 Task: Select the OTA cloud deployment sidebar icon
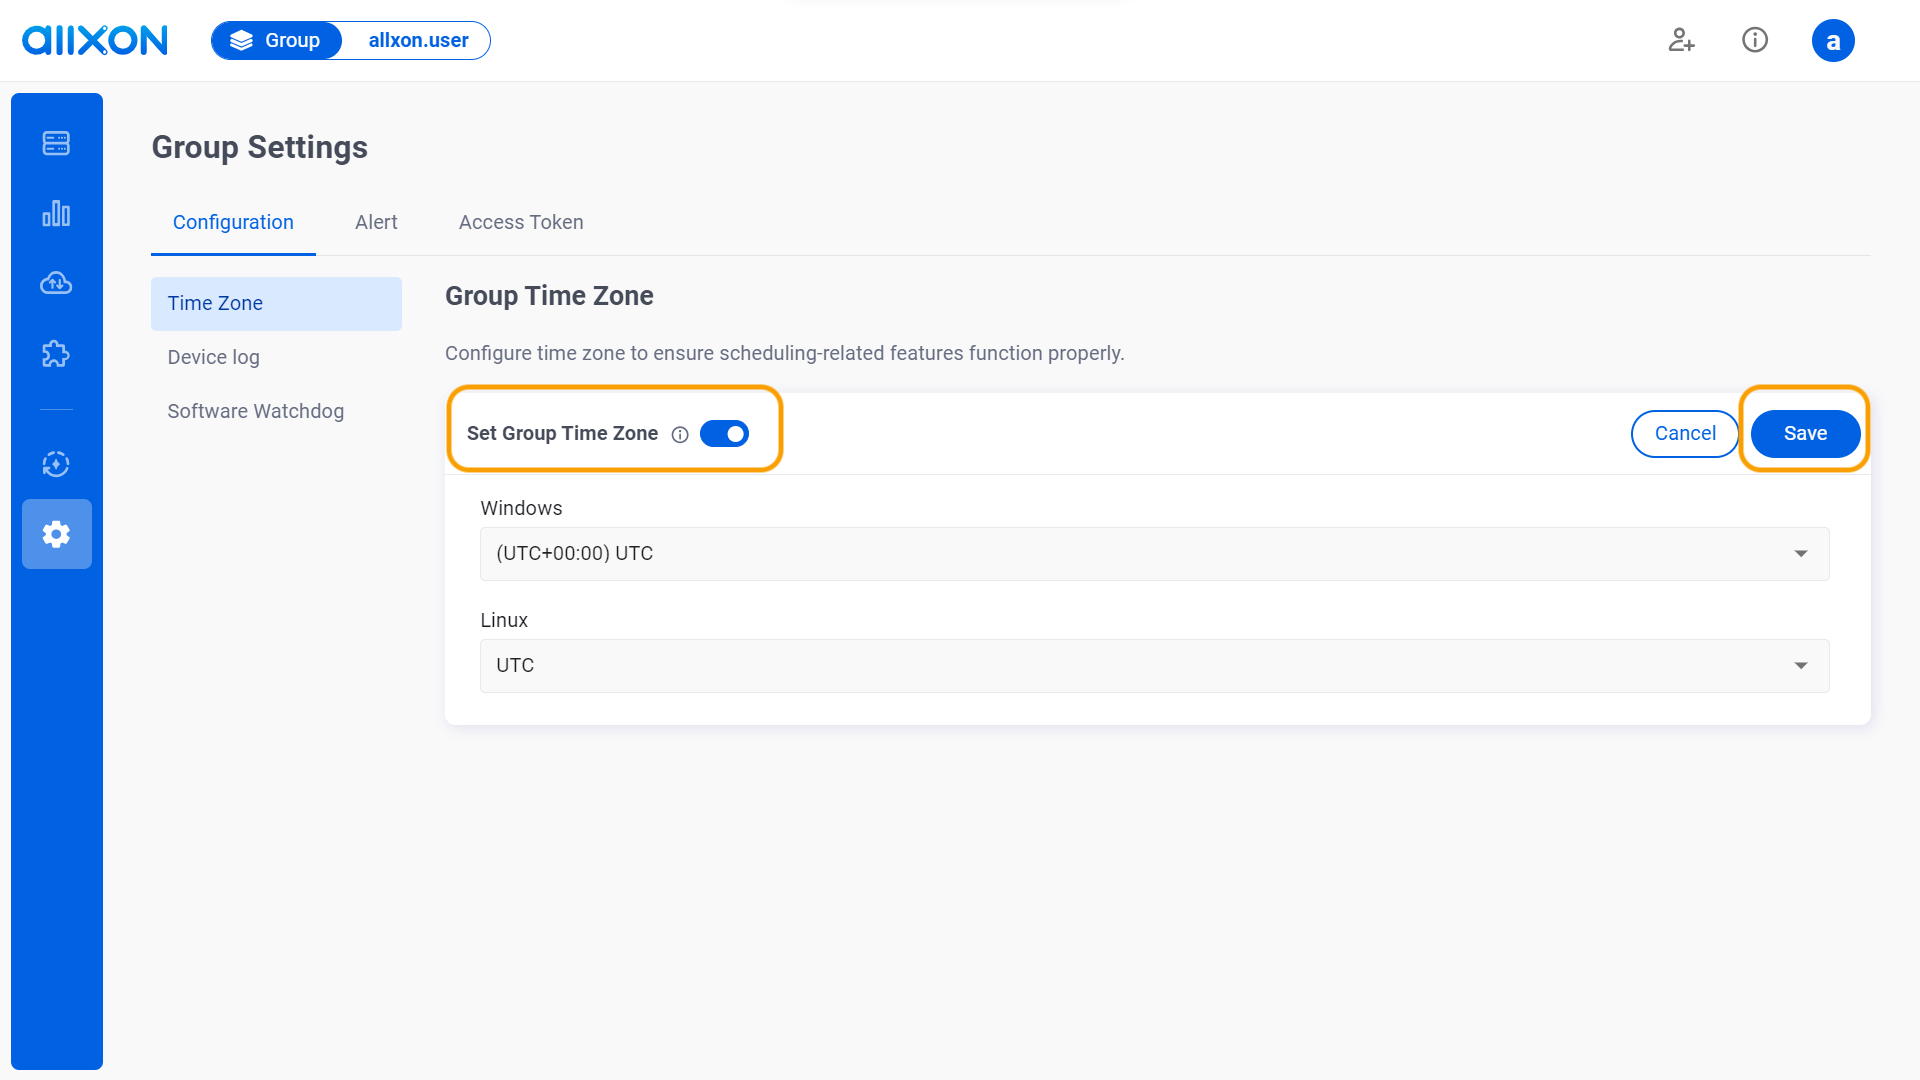tap(56, 283)
